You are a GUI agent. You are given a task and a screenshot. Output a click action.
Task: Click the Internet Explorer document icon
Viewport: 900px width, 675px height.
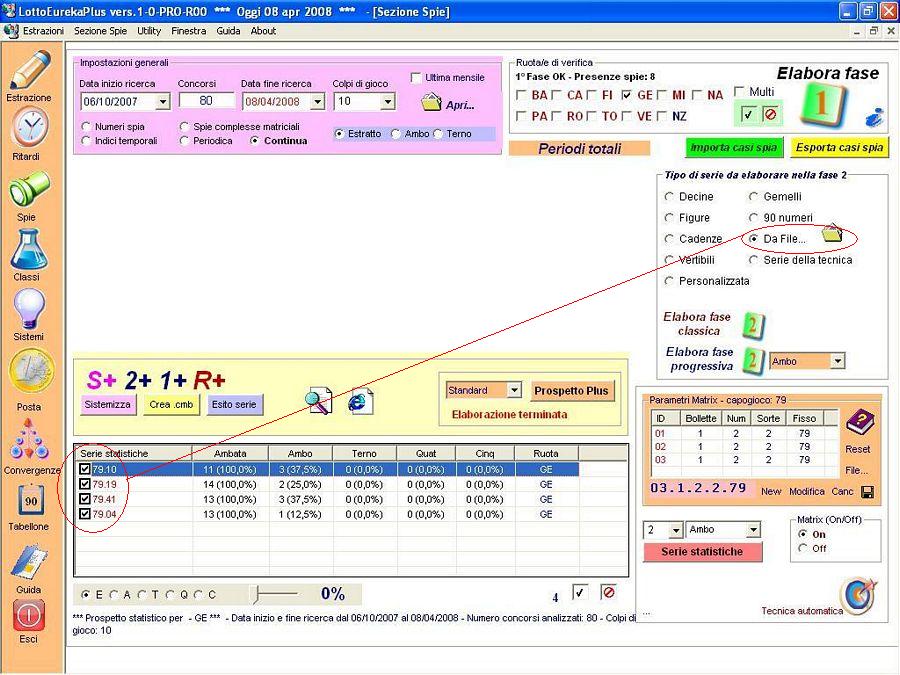[360, 401]
